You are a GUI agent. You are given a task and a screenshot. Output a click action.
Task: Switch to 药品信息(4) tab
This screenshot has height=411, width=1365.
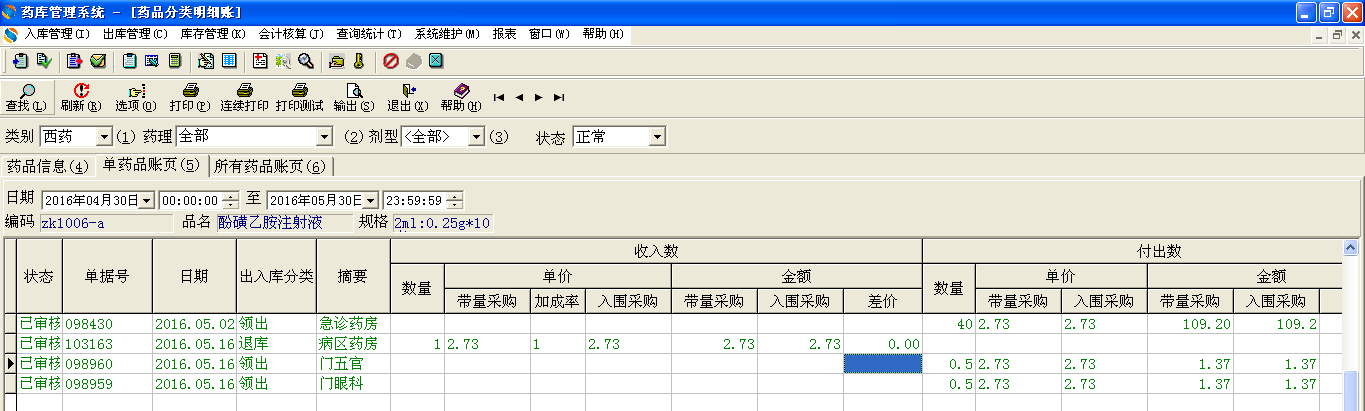(x=47, y=166)
